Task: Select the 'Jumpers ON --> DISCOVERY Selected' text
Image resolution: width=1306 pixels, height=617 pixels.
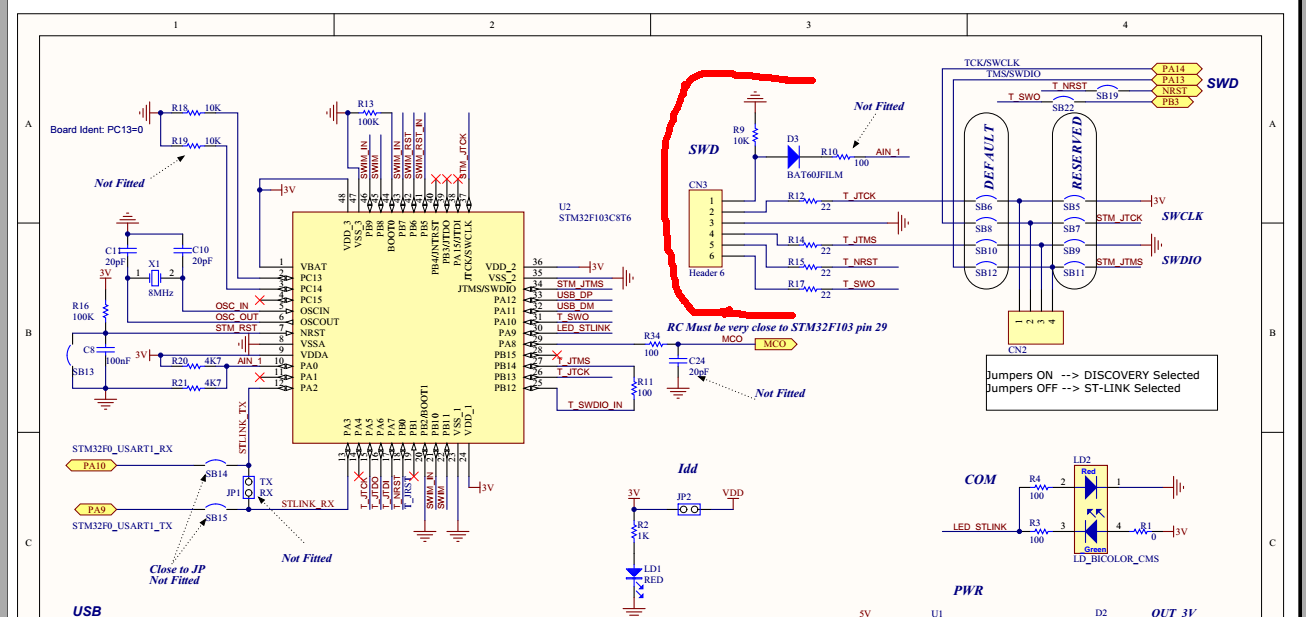Action: point(1092,375)
